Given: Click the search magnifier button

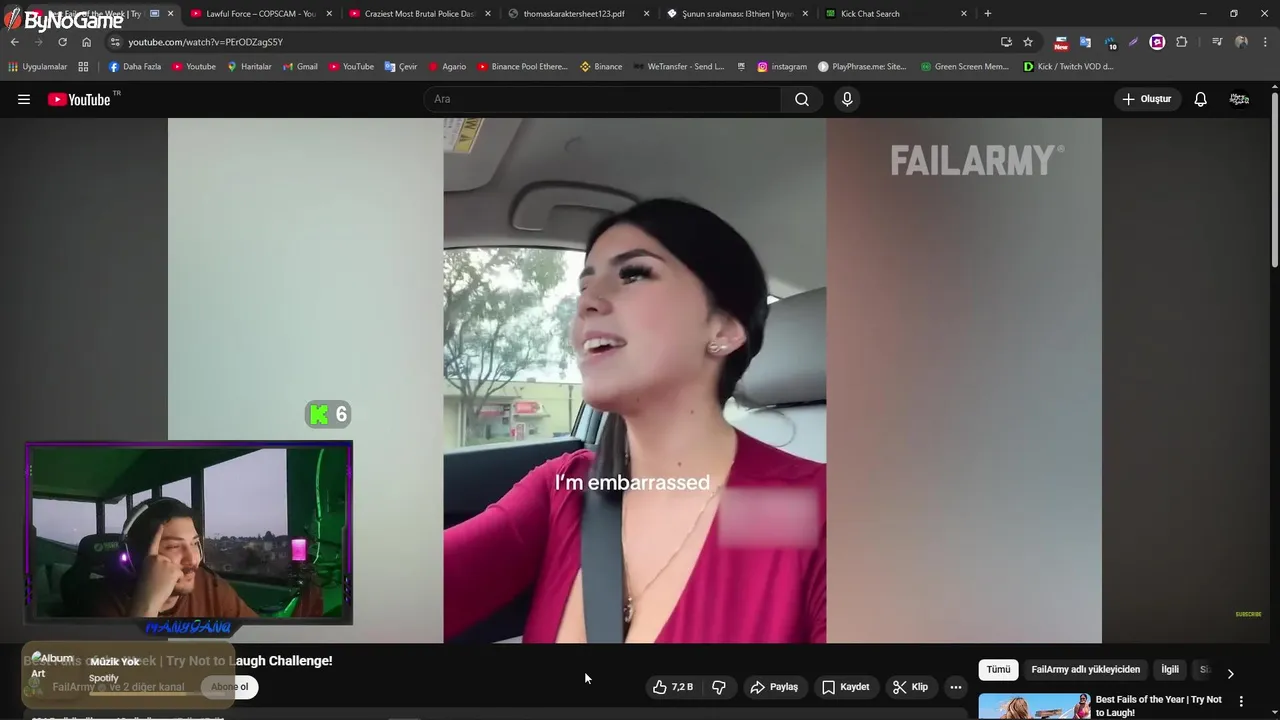Looking at the screenshot, I should pos(802,99).
